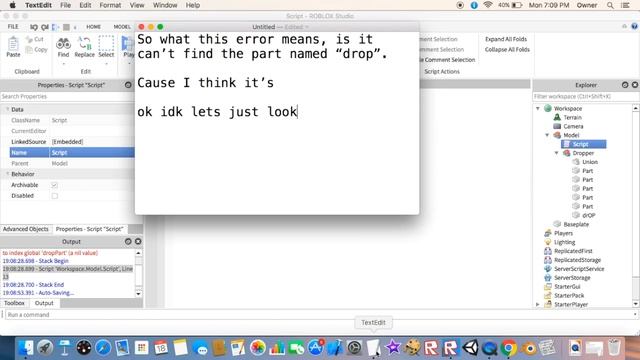The height and width of the screenshot is (360, 640).
Task: Switch to the Output tab
Action: click(44, 303)
